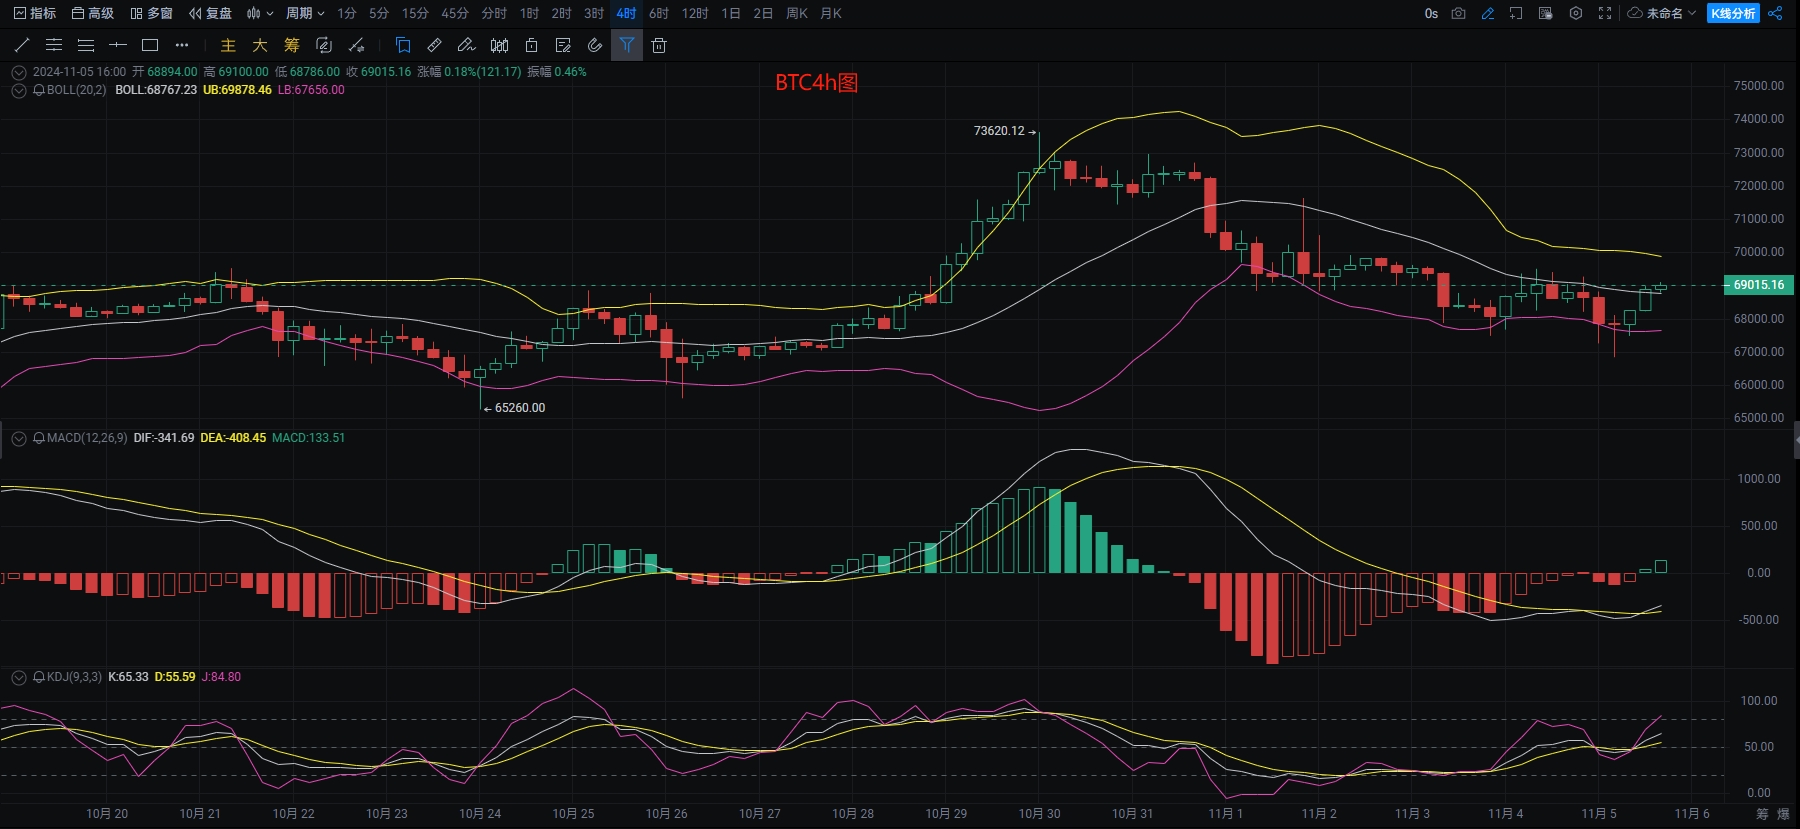The image size is (1800, 829).
Task: Click the K线分析 button
Action: coord(1733,13)
